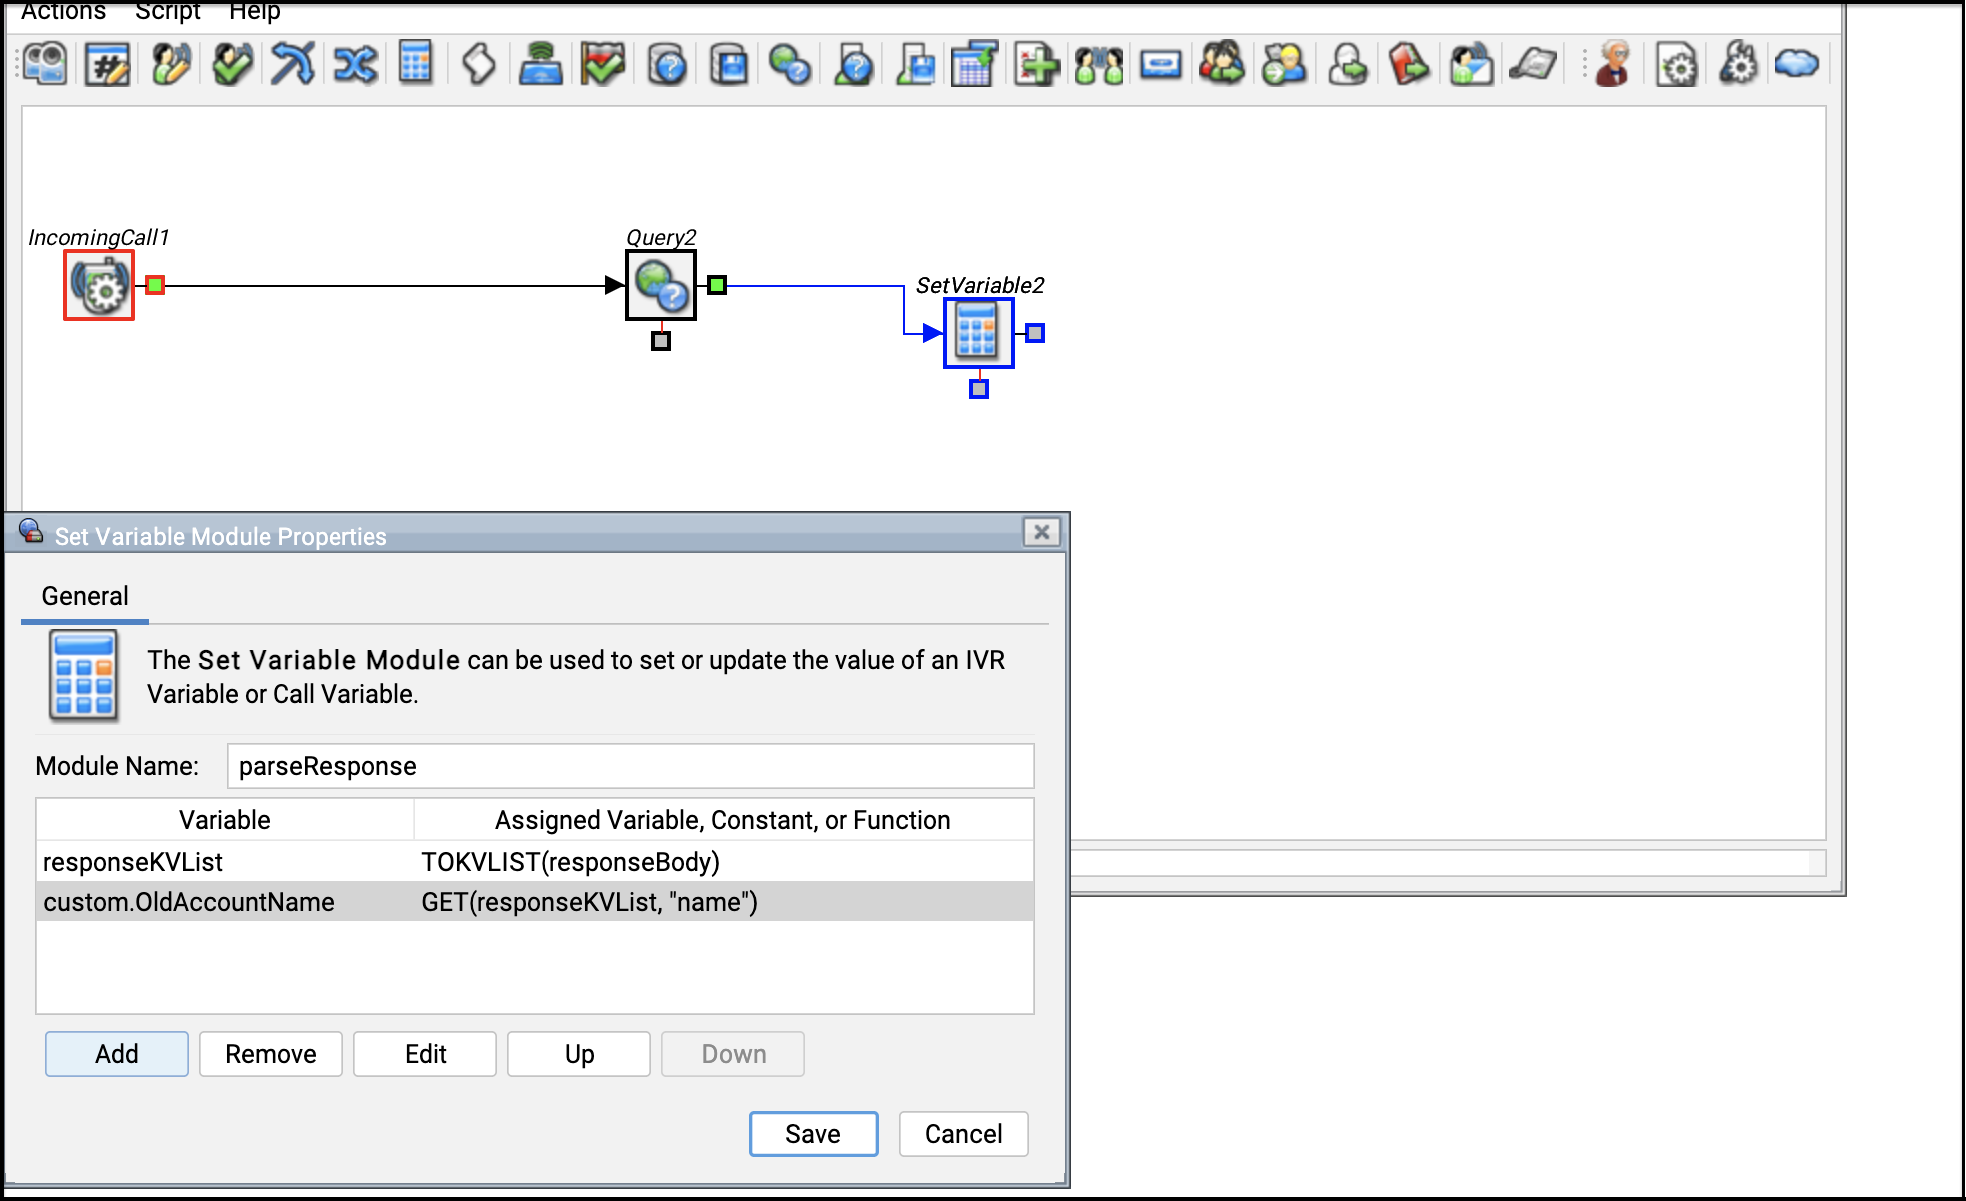Select the document with green plus icon

click(1037, 65)
